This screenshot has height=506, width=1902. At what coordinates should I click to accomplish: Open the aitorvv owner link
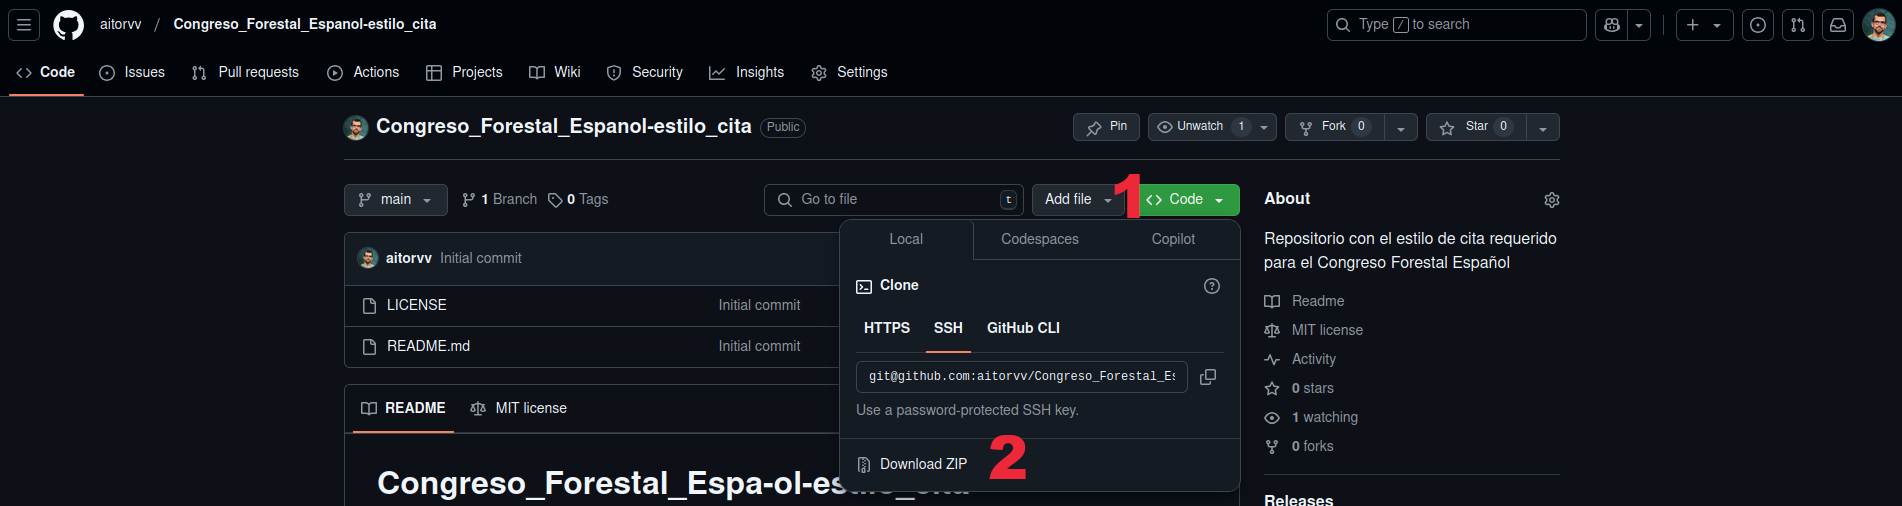[121, 24]
